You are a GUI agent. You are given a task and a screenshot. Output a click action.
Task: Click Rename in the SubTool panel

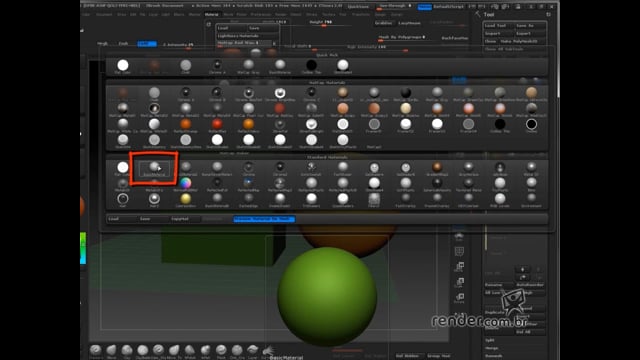tap(499, 285)
